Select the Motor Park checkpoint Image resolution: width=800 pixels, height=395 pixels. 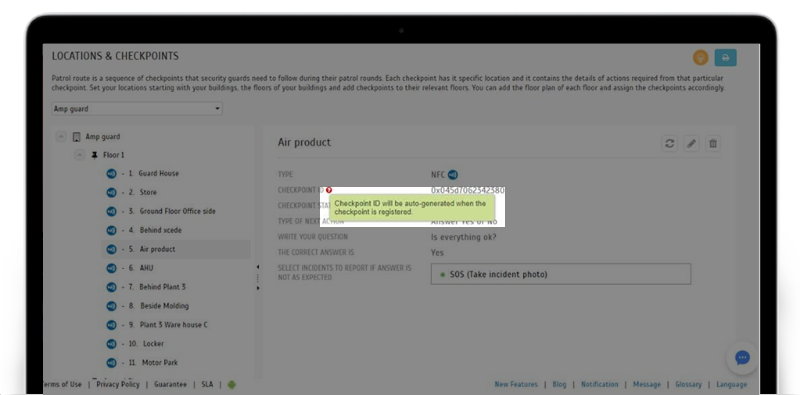(160, 362)
